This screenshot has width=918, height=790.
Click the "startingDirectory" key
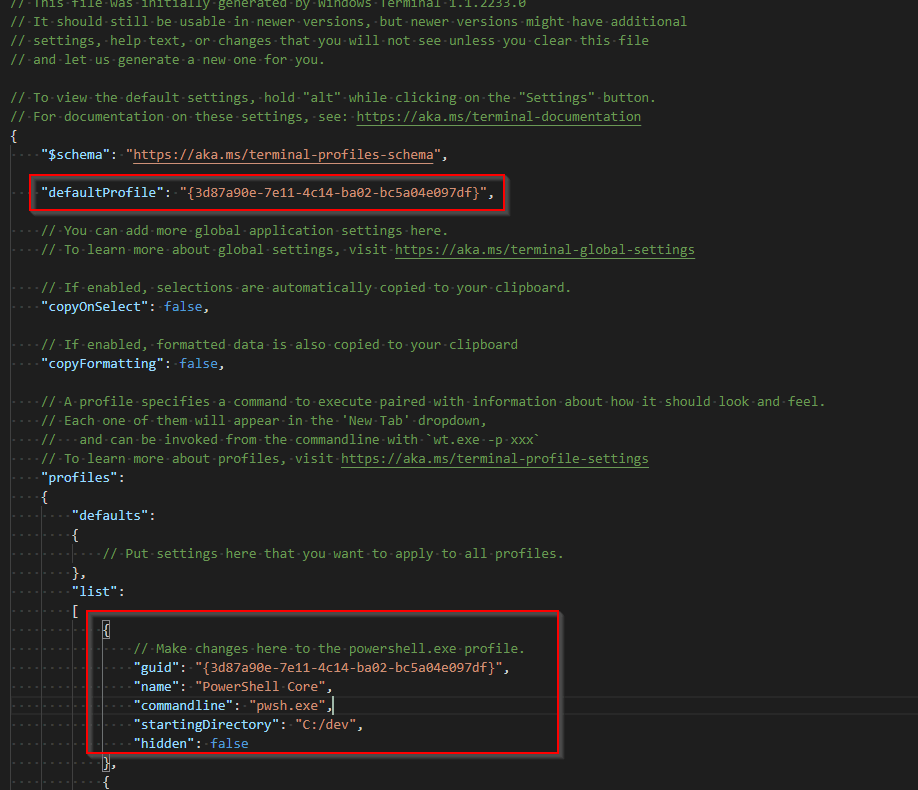pos(207,724)
